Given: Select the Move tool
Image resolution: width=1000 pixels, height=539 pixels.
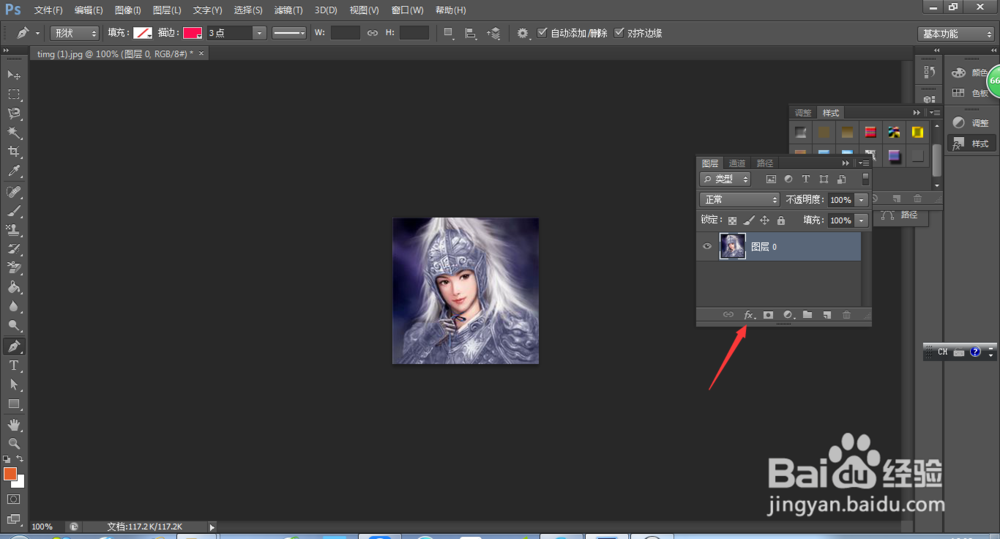Looking at the screenshot, I should (13, 75).
